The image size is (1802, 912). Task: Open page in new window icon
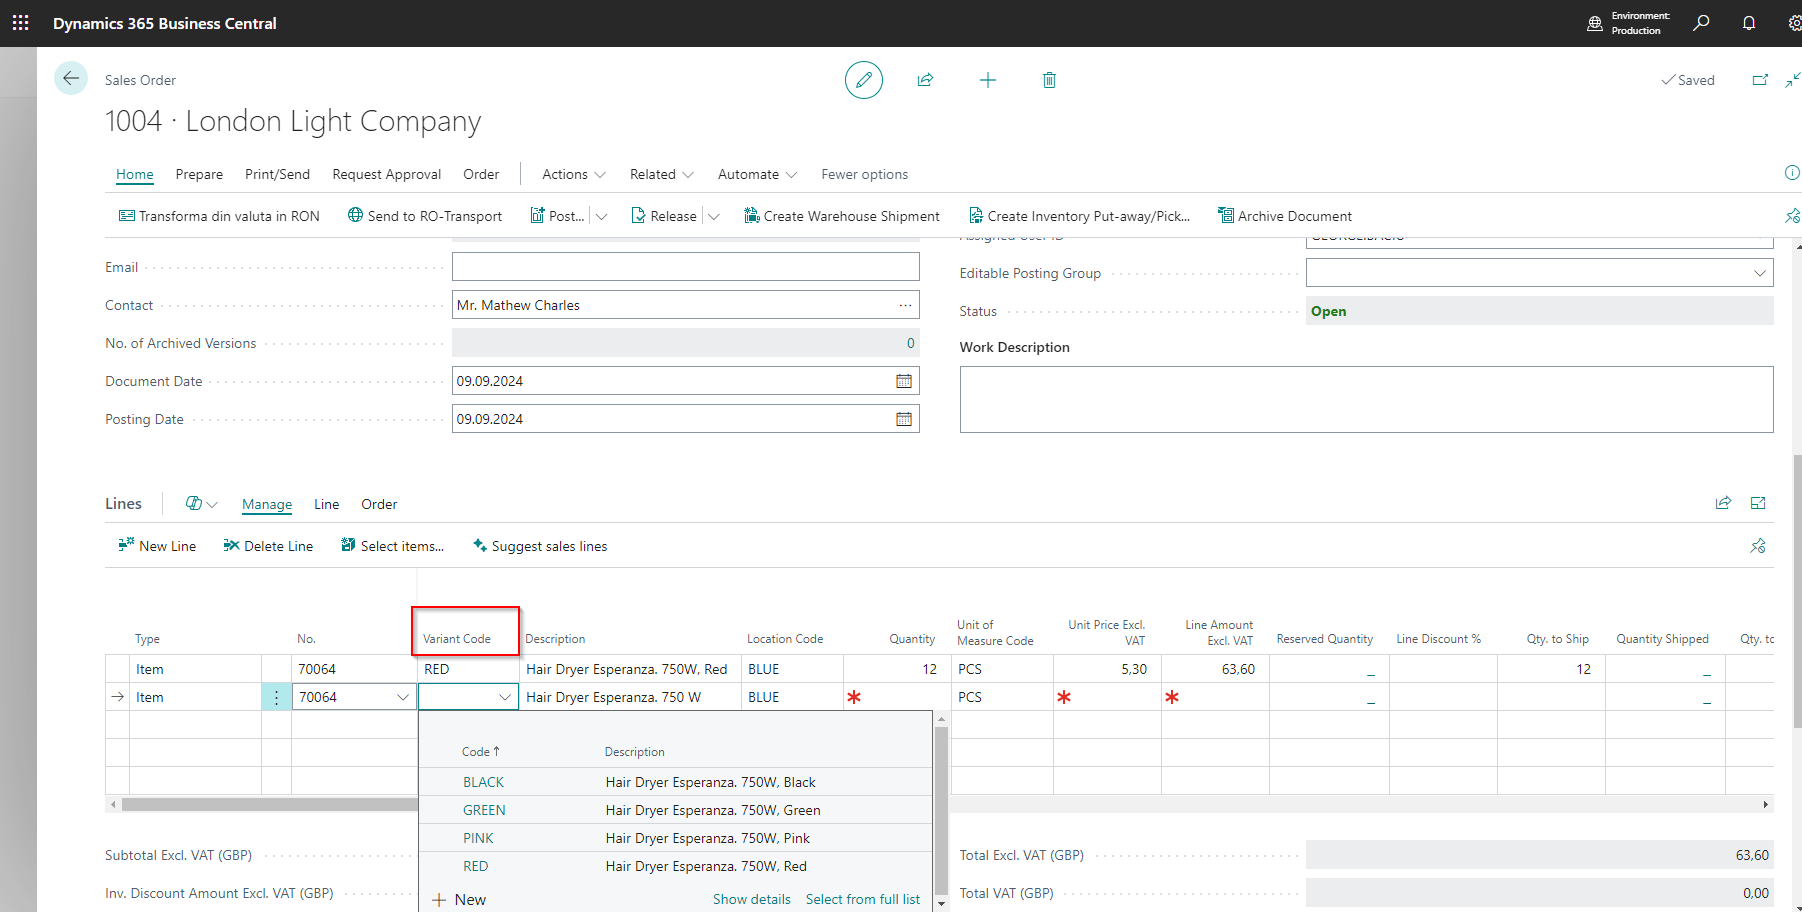coord(1760,80)
